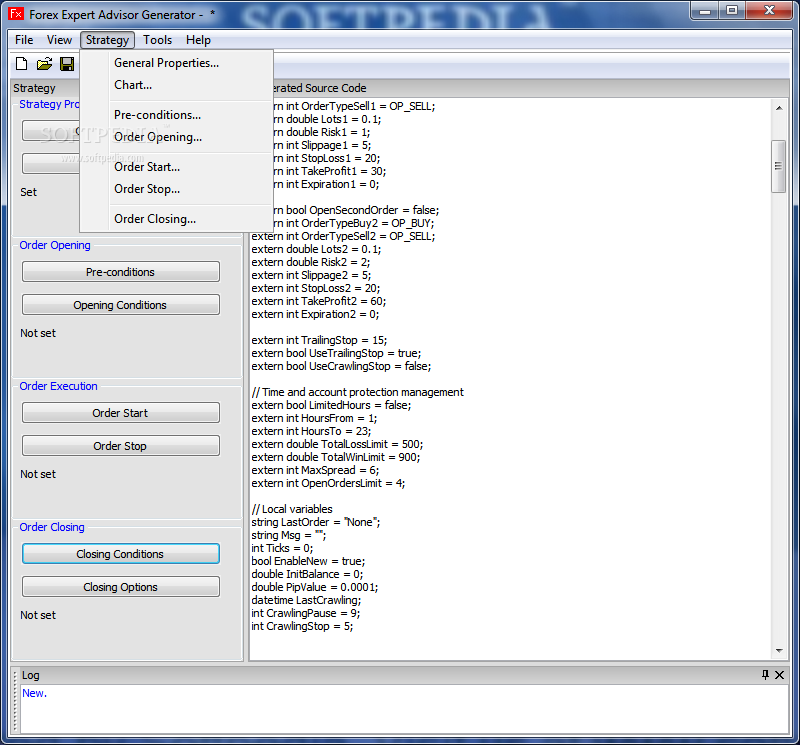The width and height of the screenshot is (800, 745).
Task: Click line 'extern bool UseTrailingStop = true;'
Action: pos(336,353)
